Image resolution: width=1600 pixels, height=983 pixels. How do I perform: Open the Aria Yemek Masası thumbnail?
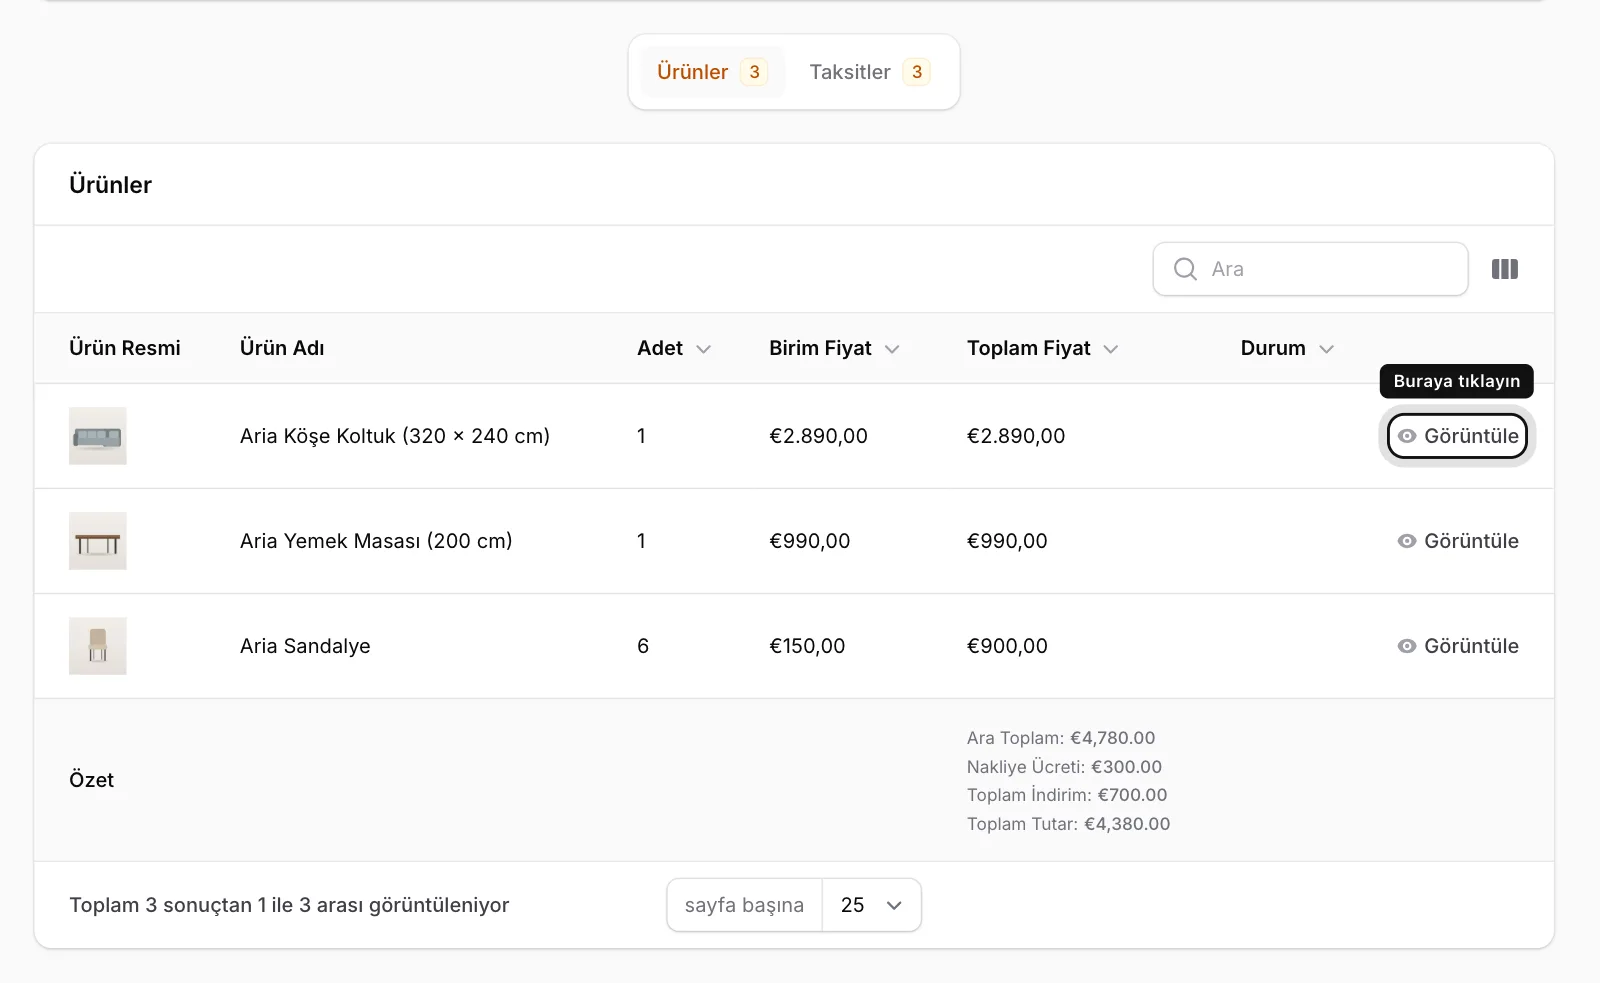coord(98,541)
